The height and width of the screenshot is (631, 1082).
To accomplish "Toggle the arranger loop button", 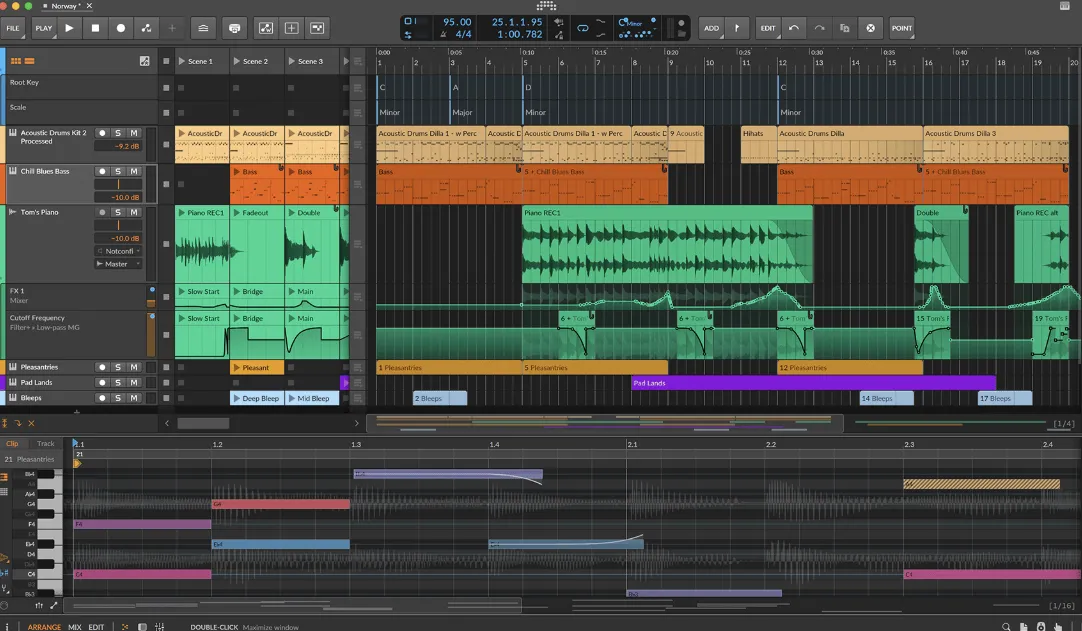I will pyautogui.click(x=583, y=28).
